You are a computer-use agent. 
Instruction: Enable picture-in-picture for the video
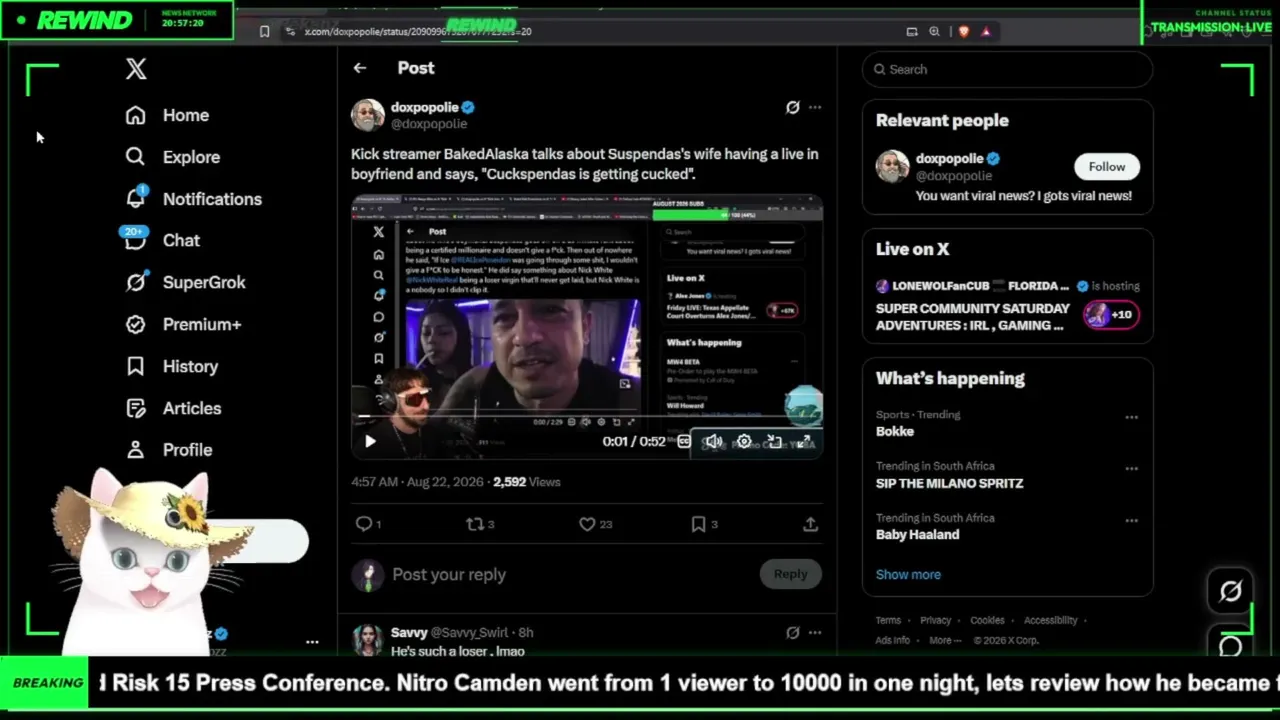pyautogui.click(x=774, y=441)
